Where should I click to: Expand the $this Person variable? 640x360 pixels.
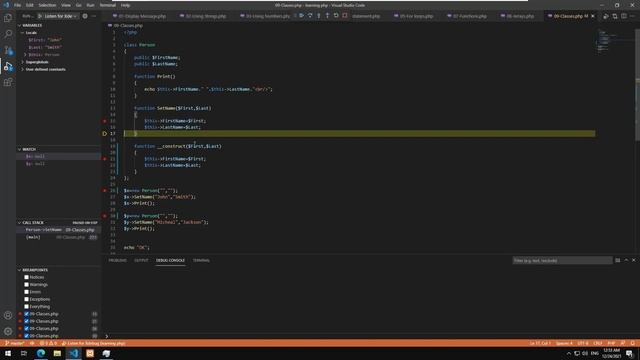coord(25,55)
